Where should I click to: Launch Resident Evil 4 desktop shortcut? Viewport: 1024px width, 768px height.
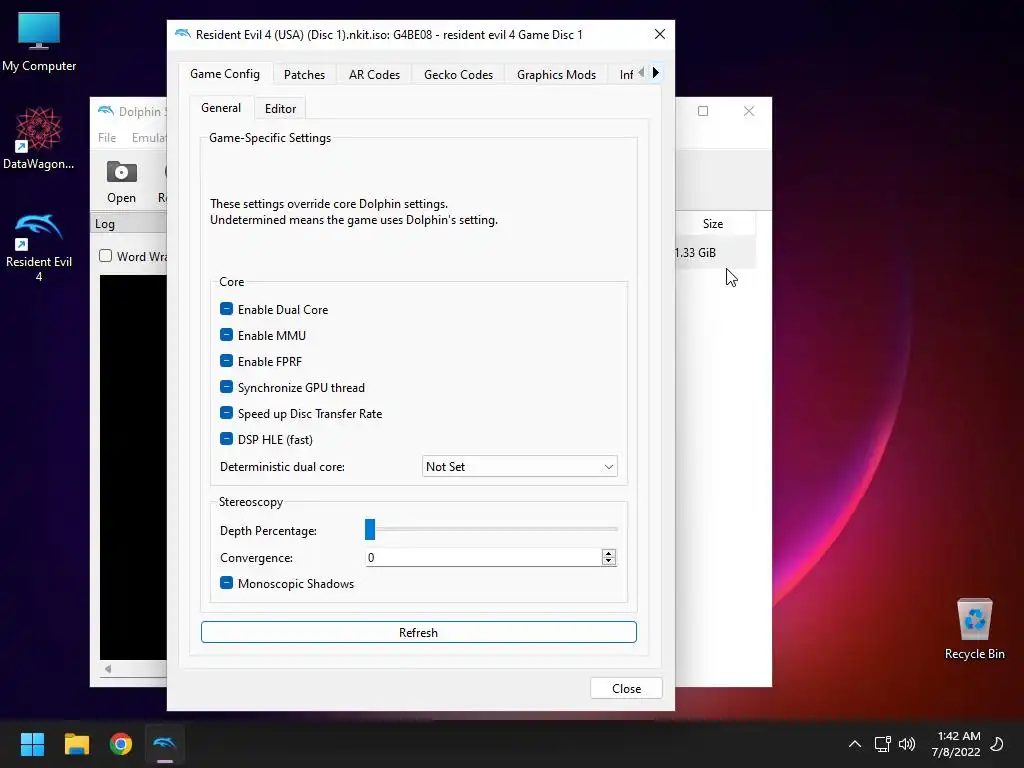[x=39, y=248]
